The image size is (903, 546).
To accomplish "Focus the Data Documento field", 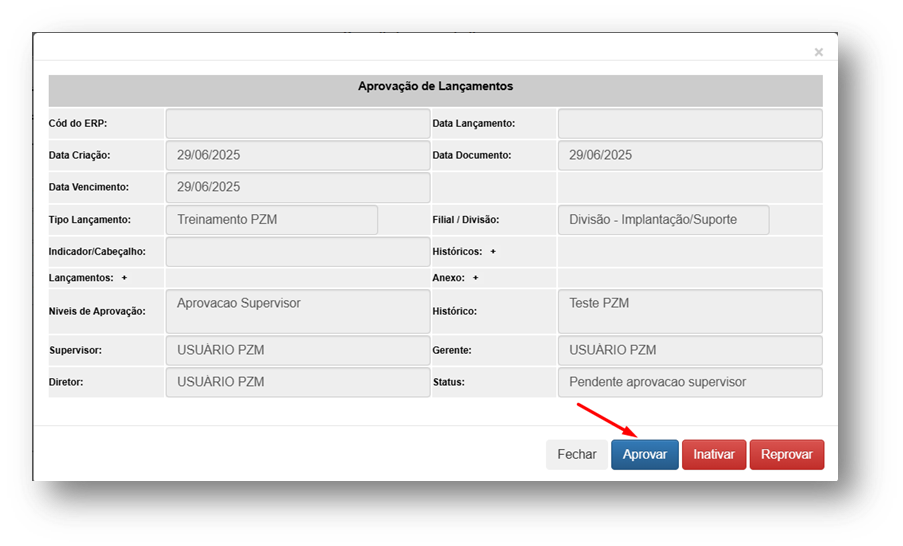I will click(x=689, y=156).
